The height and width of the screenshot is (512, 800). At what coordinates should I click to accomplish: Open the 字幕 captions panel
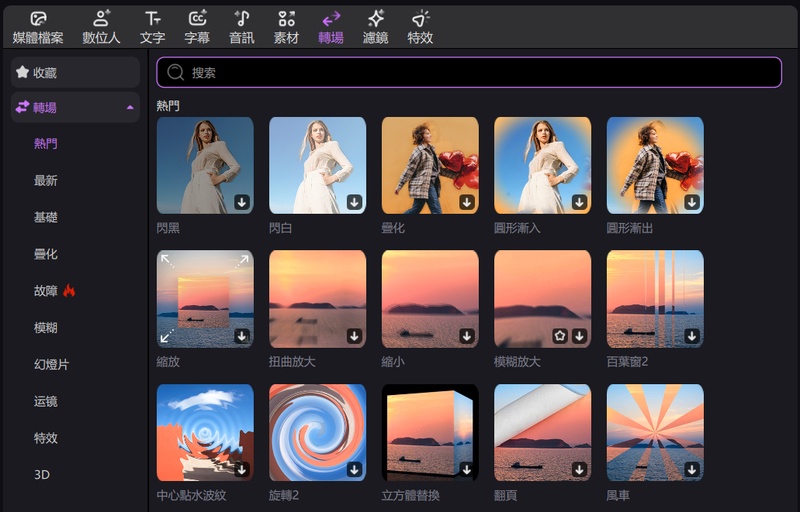[197, 27]
